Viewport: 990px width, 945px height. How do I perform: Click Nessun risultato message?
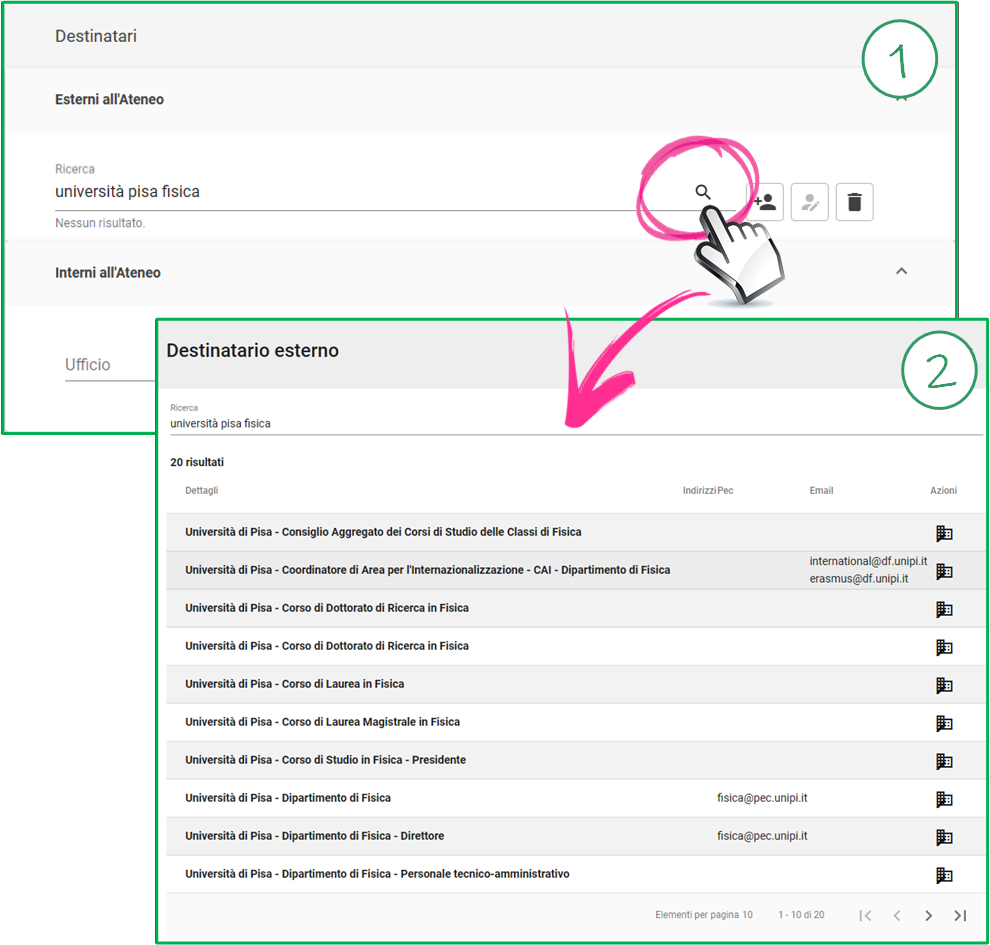pos(100,223)
